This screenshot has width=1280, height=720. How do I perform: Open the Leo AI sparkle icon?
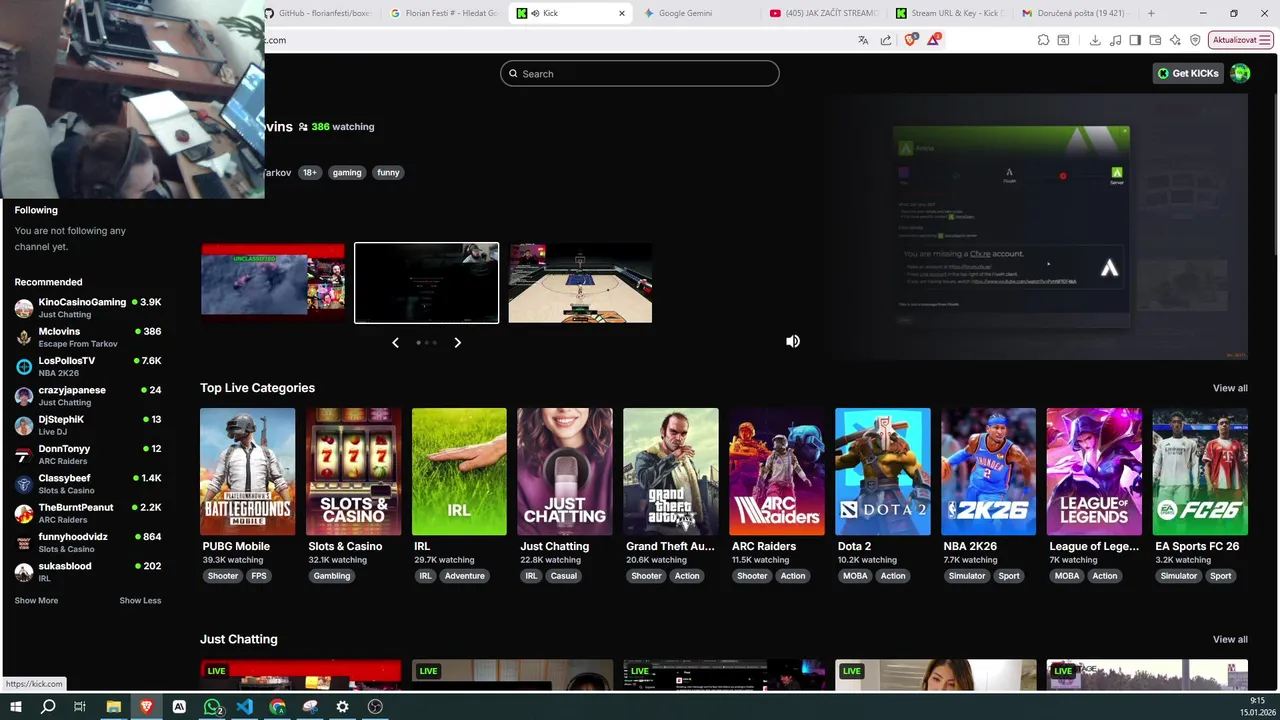pos(1175,40)
